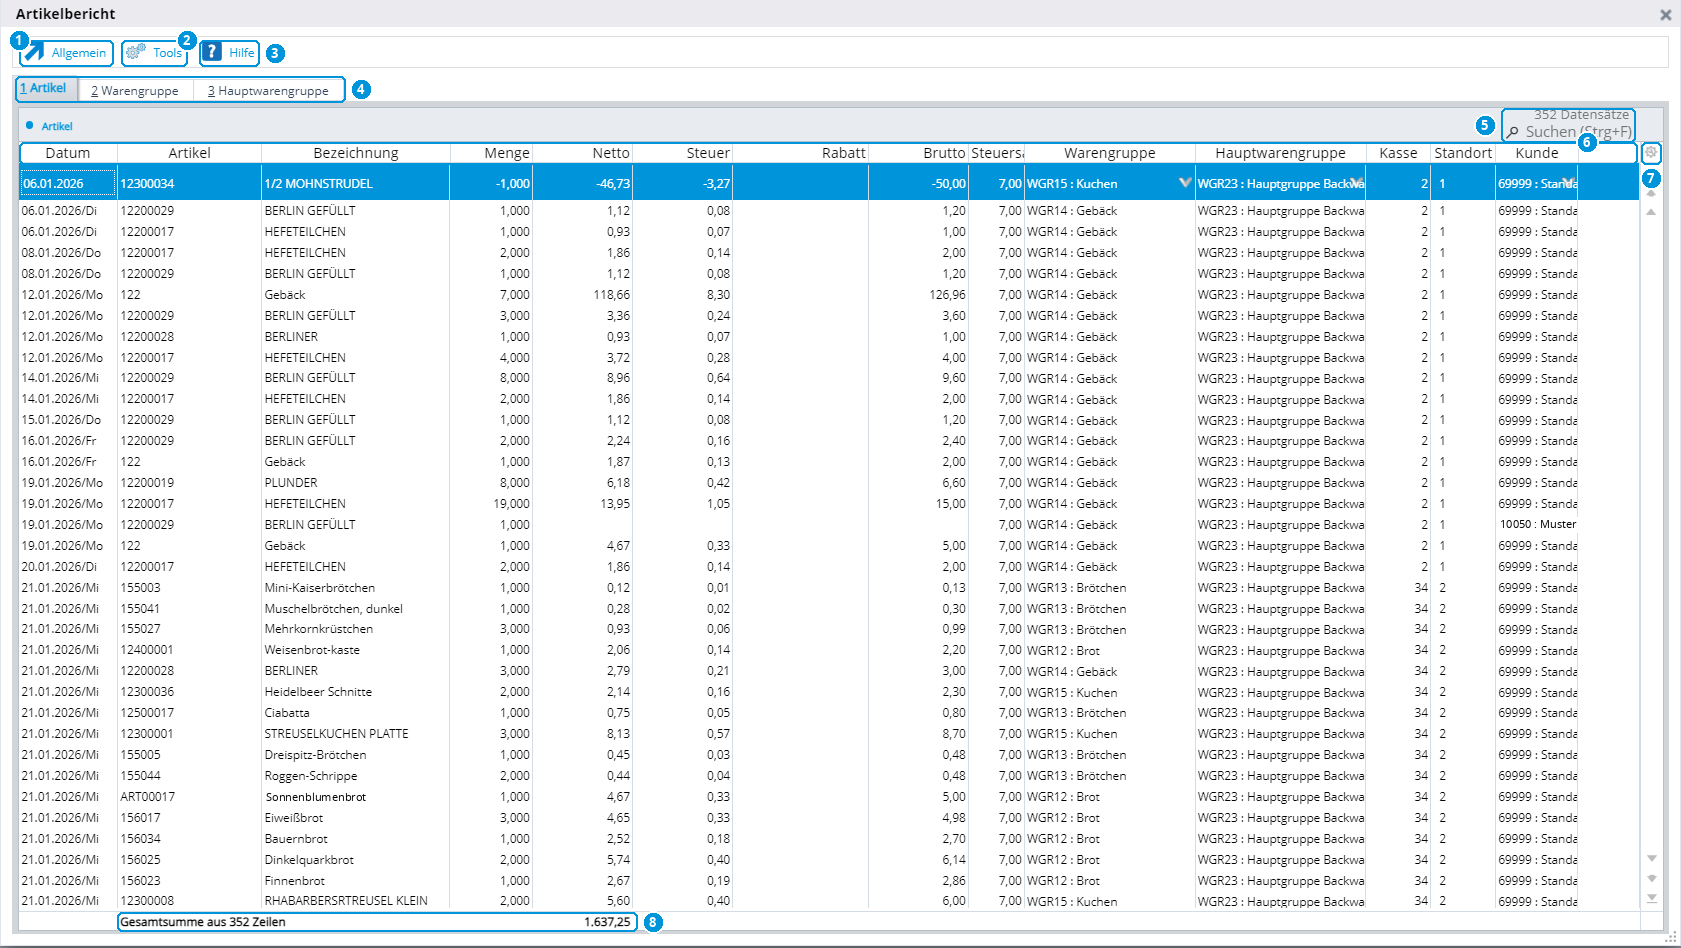This screenshot has height=948, width=1681.
Task: Click the total value 1.637,25
Action: pos(607,922)
